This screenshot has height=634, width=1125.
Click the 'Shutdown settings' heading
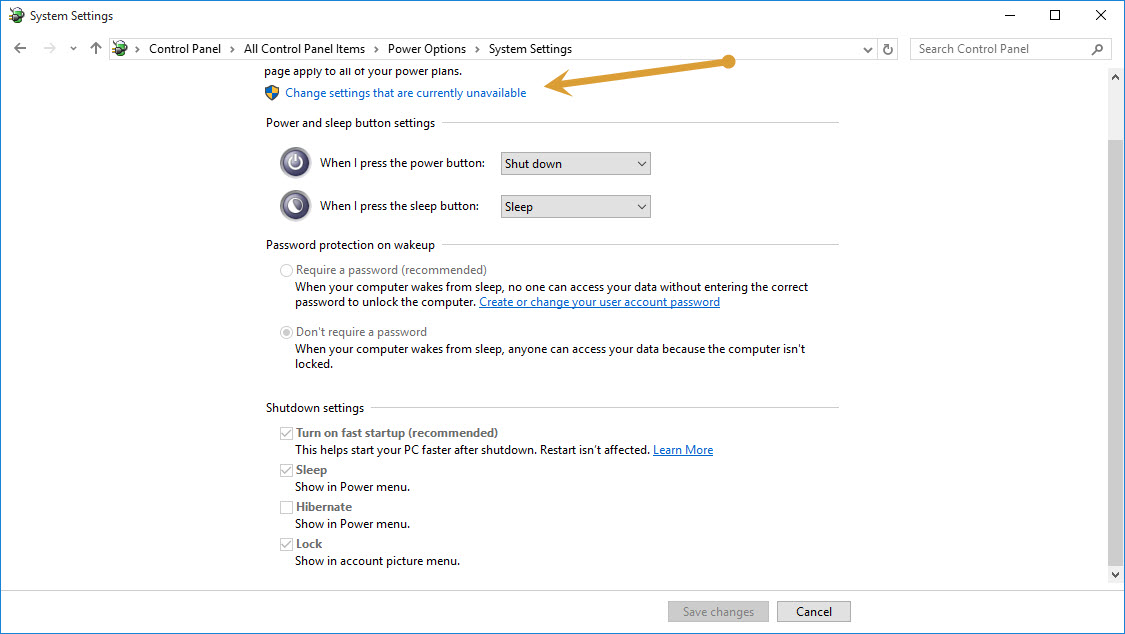pos(315,407)
